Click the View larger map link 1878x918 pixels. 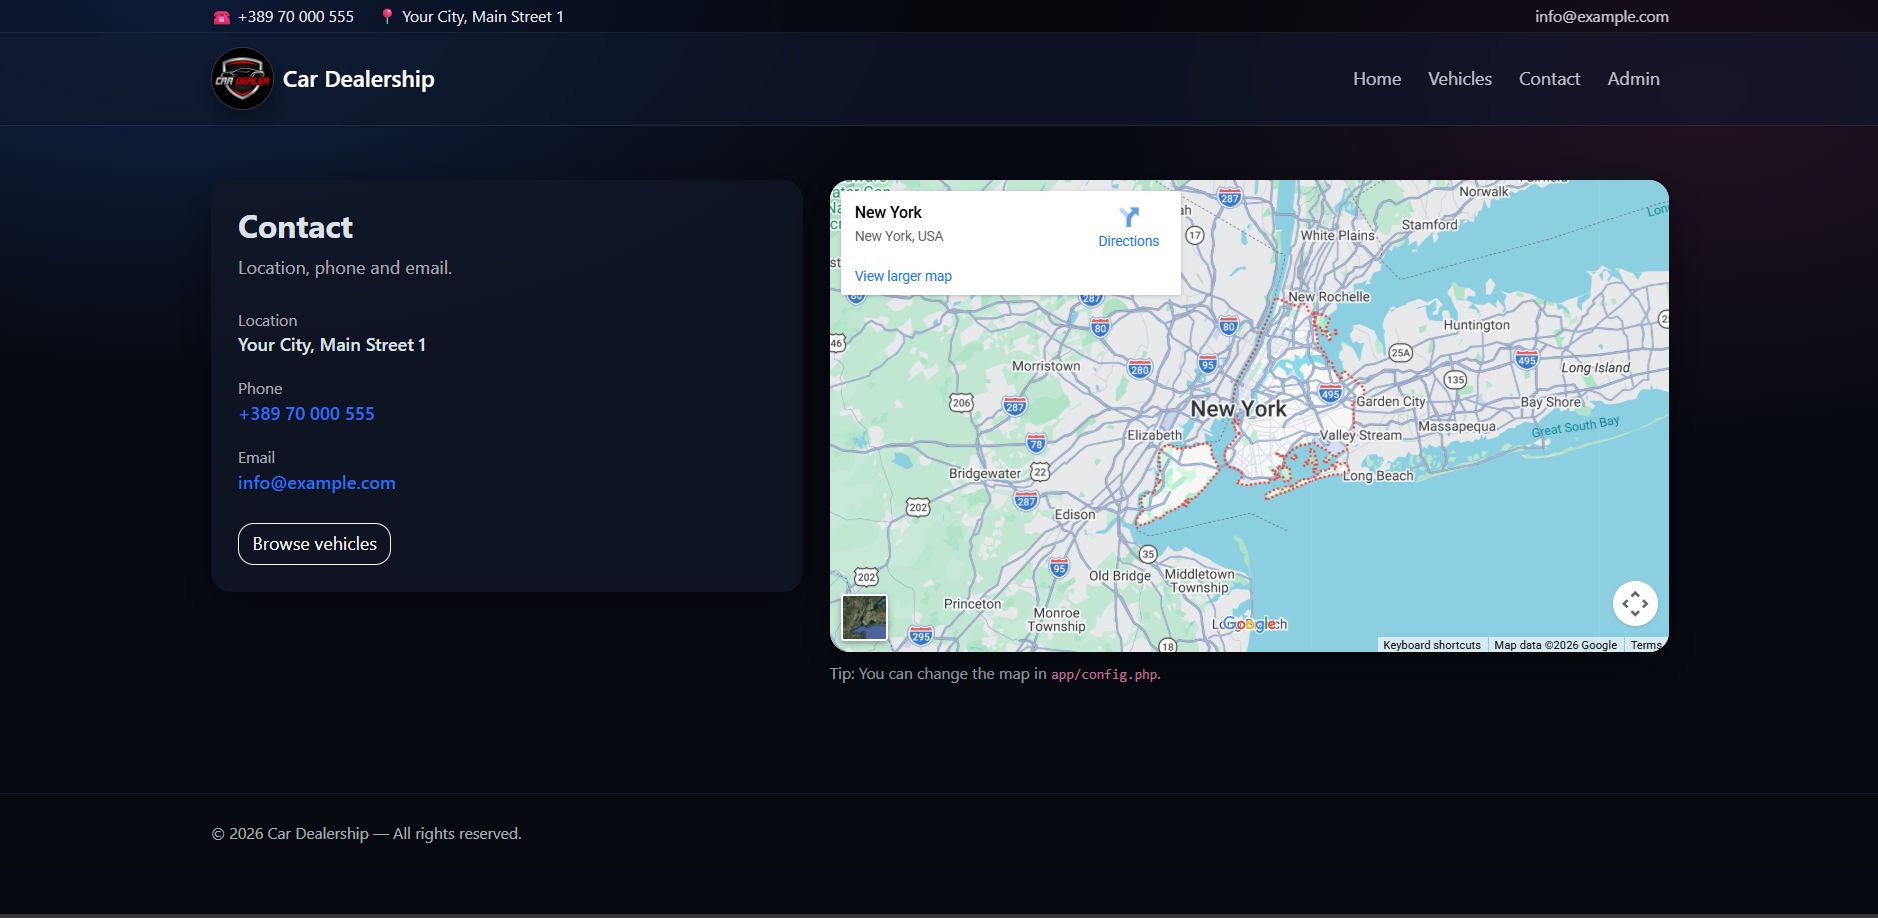[x=902, y=276]
